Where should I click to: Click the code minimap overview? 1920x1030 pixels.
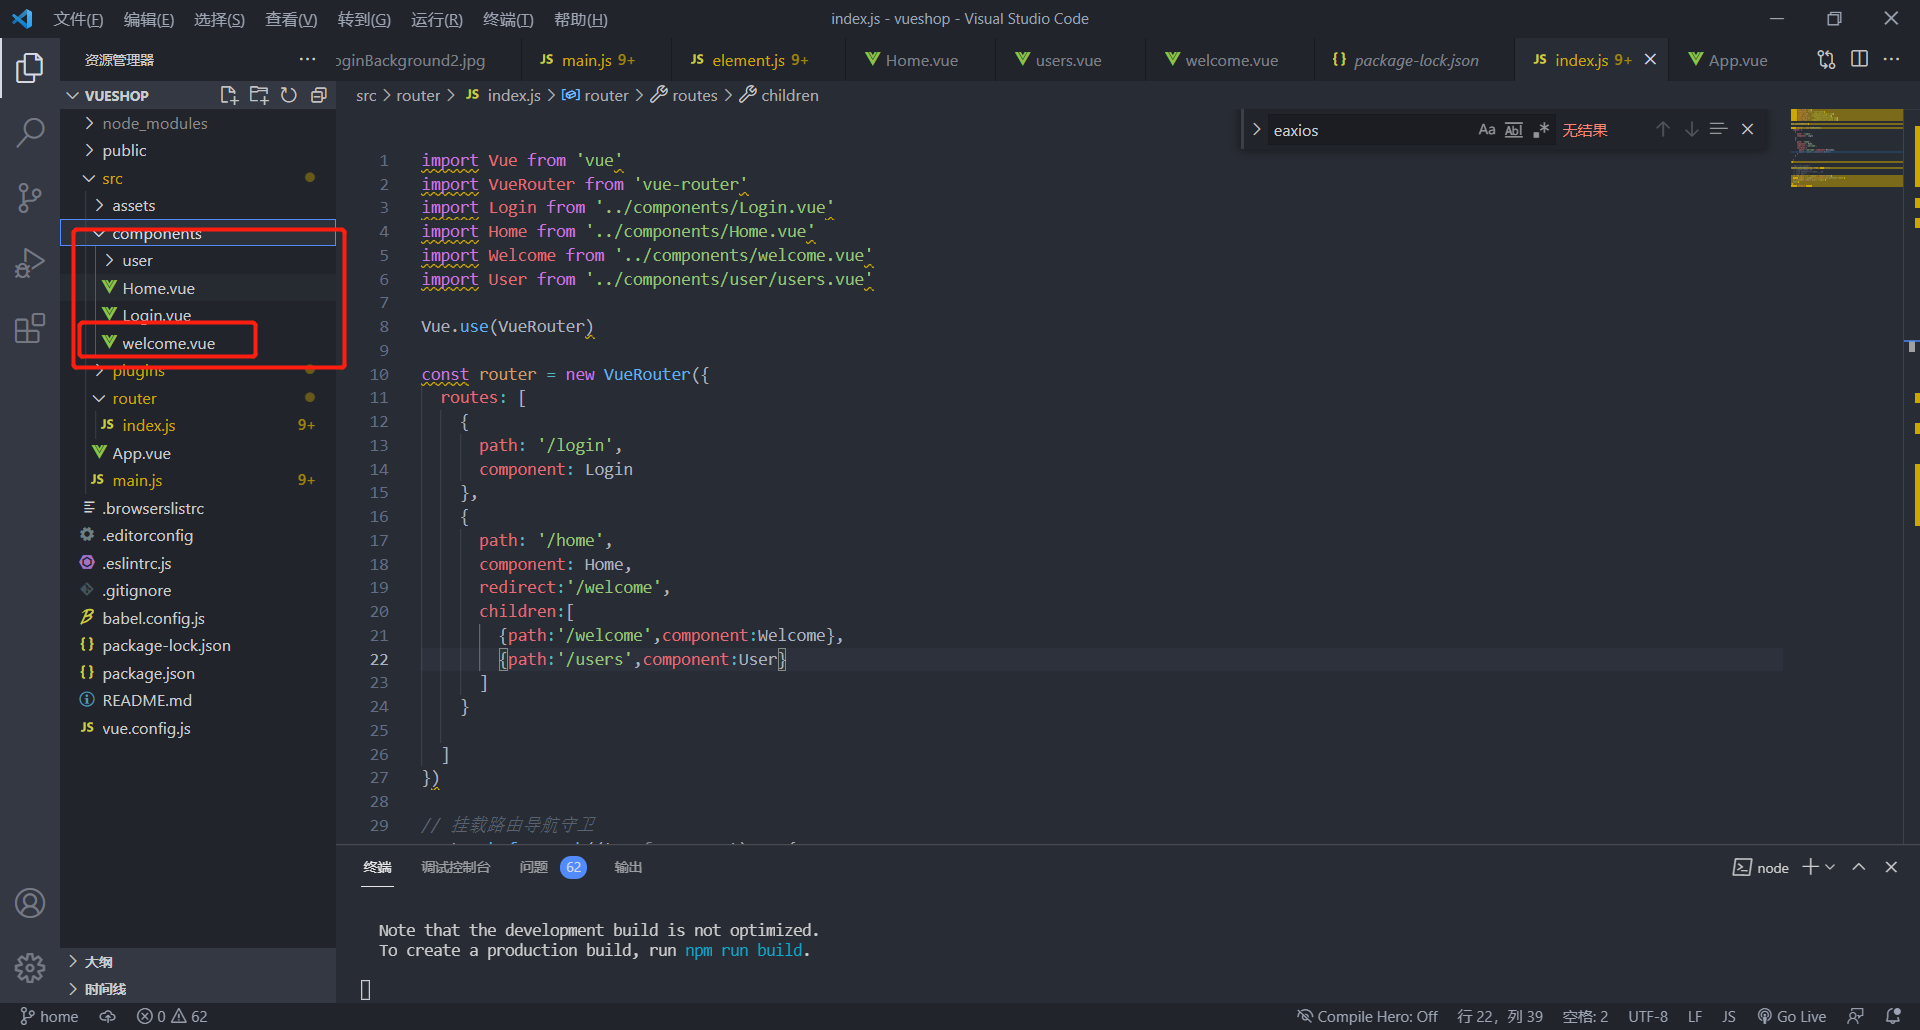pyautogui.click(x=1846, y=148)
